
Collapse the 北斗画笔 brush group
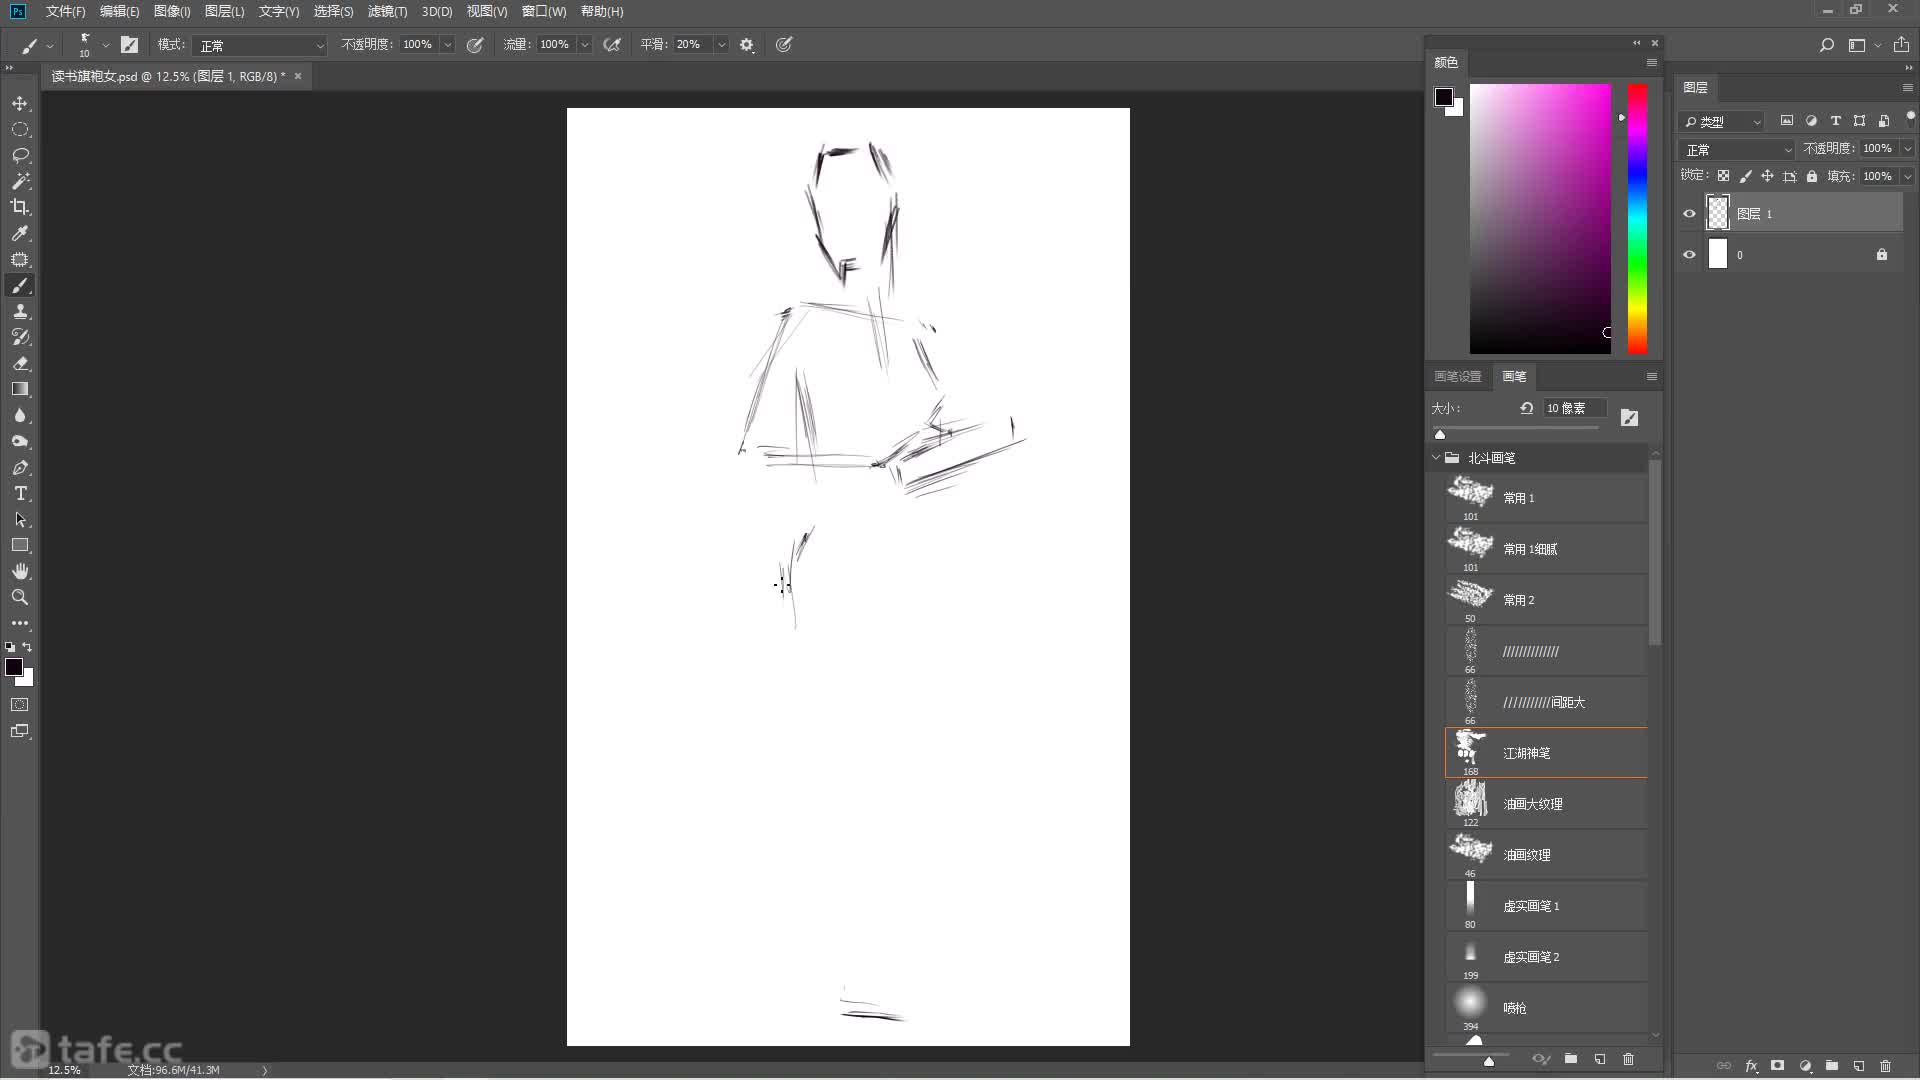pos(1437,458)
